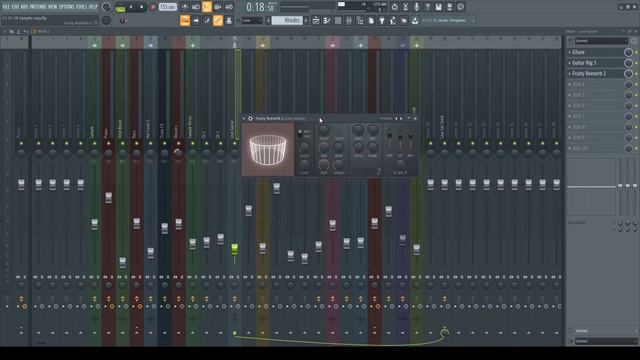Image resolution: width=640 pixels, height=360 pixels.
Task: Open the OPTIONS menu
Action: point(67,7)
